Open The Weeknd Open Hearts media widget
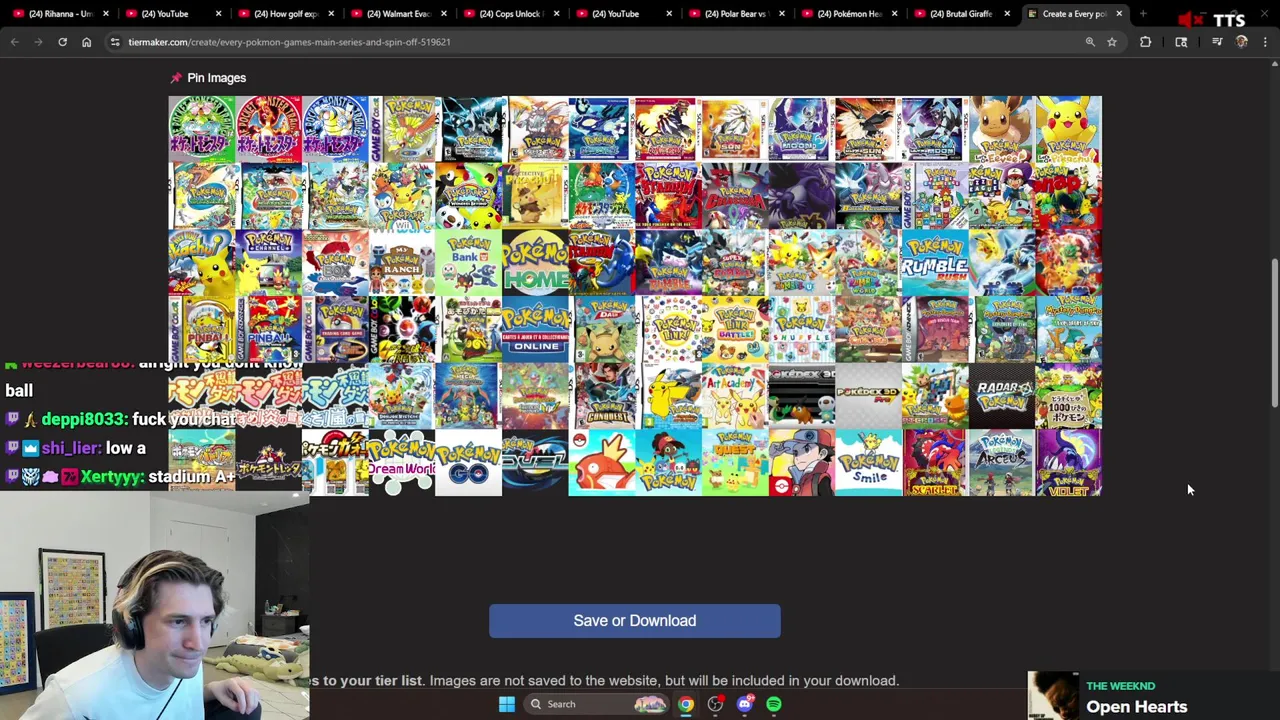This screenshot has height=720, width=1280. [x=1153, y=696]
